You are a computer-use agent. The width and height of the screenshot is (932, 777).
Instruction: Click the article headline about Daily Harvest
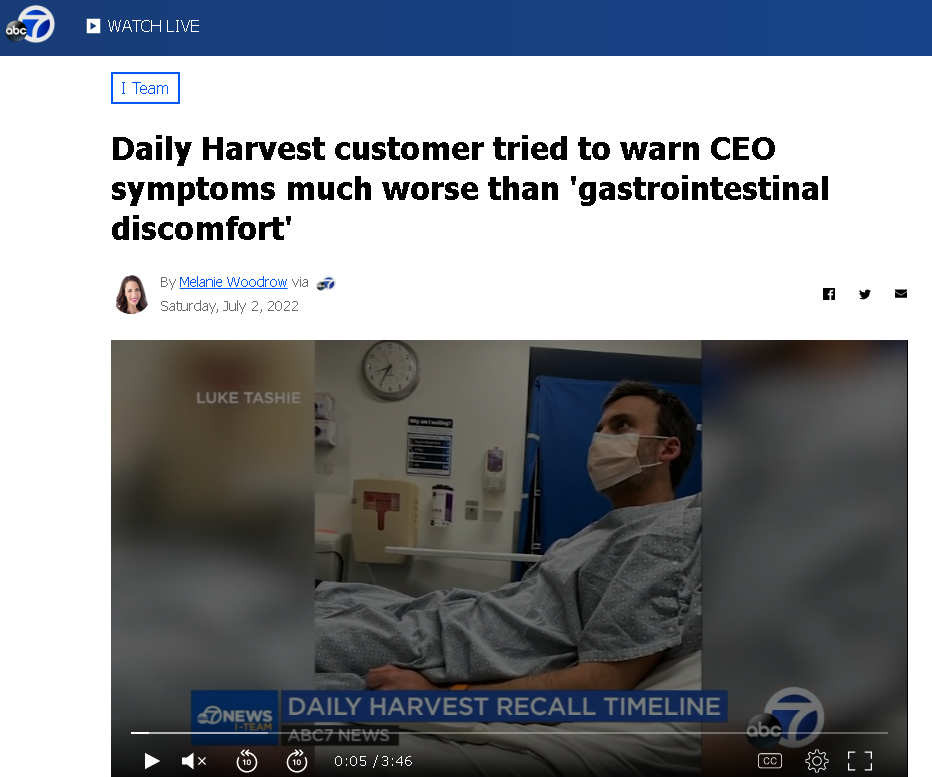(470, 188)
